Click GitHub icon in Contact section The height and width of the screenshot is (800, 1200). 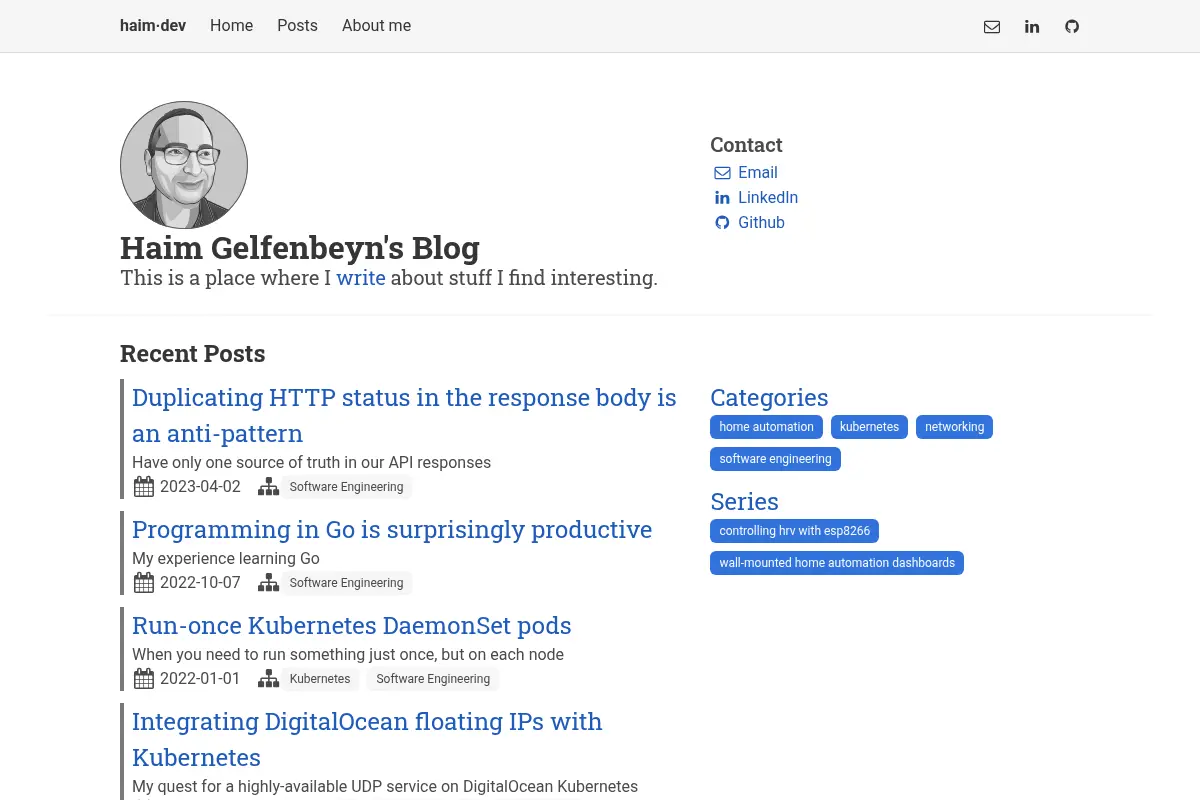tap(722, 223)
